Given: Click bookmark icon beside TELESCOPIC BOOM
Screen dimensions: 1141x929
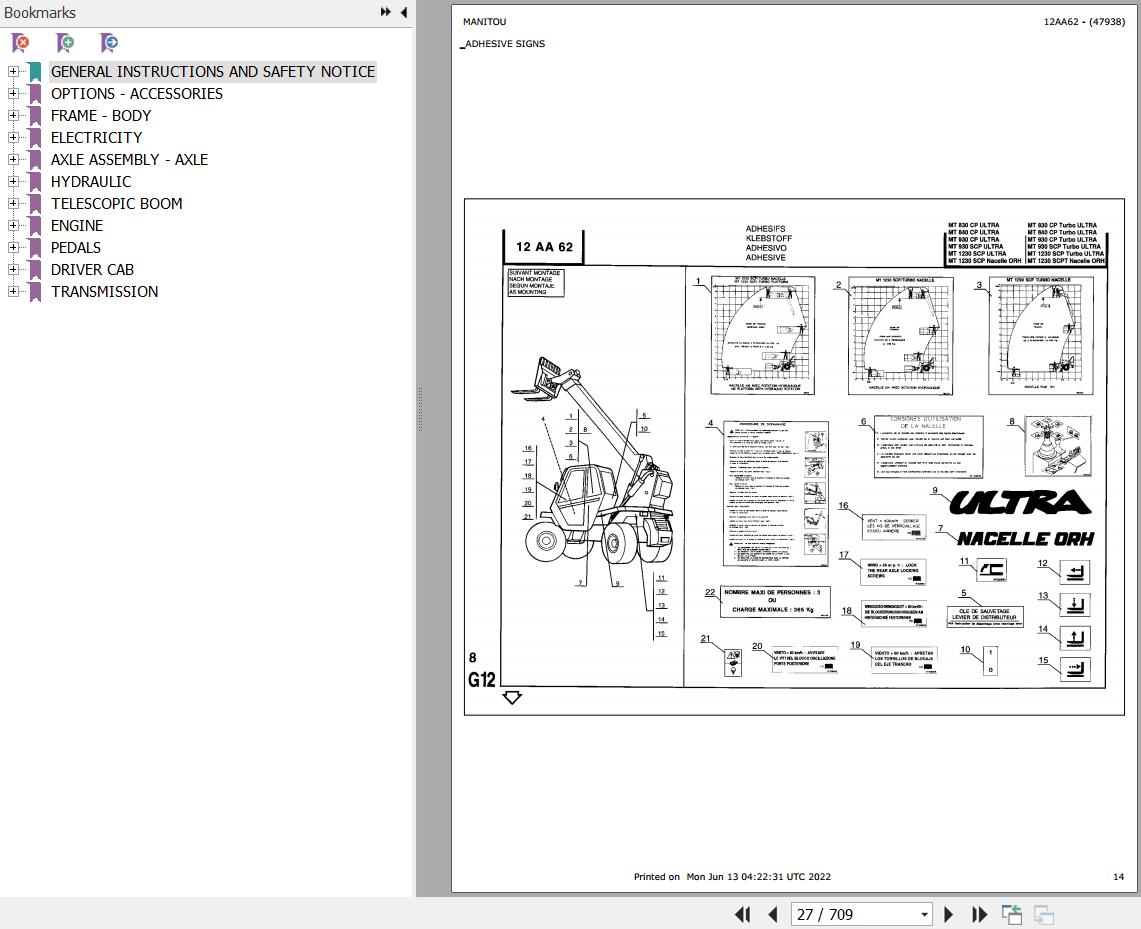Looking at the screenshot, I should click(34, 204).
